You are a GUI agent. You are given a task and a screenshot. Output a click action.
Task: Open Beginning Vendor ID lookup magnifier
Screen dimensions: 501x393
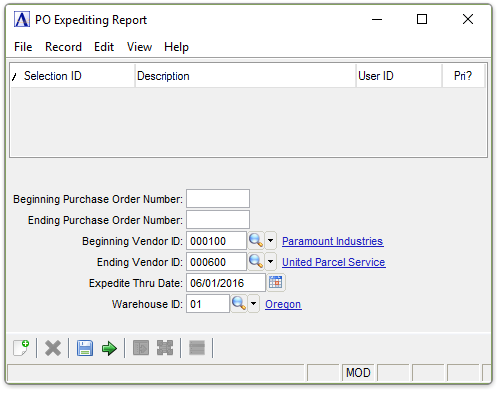(256, 240)
